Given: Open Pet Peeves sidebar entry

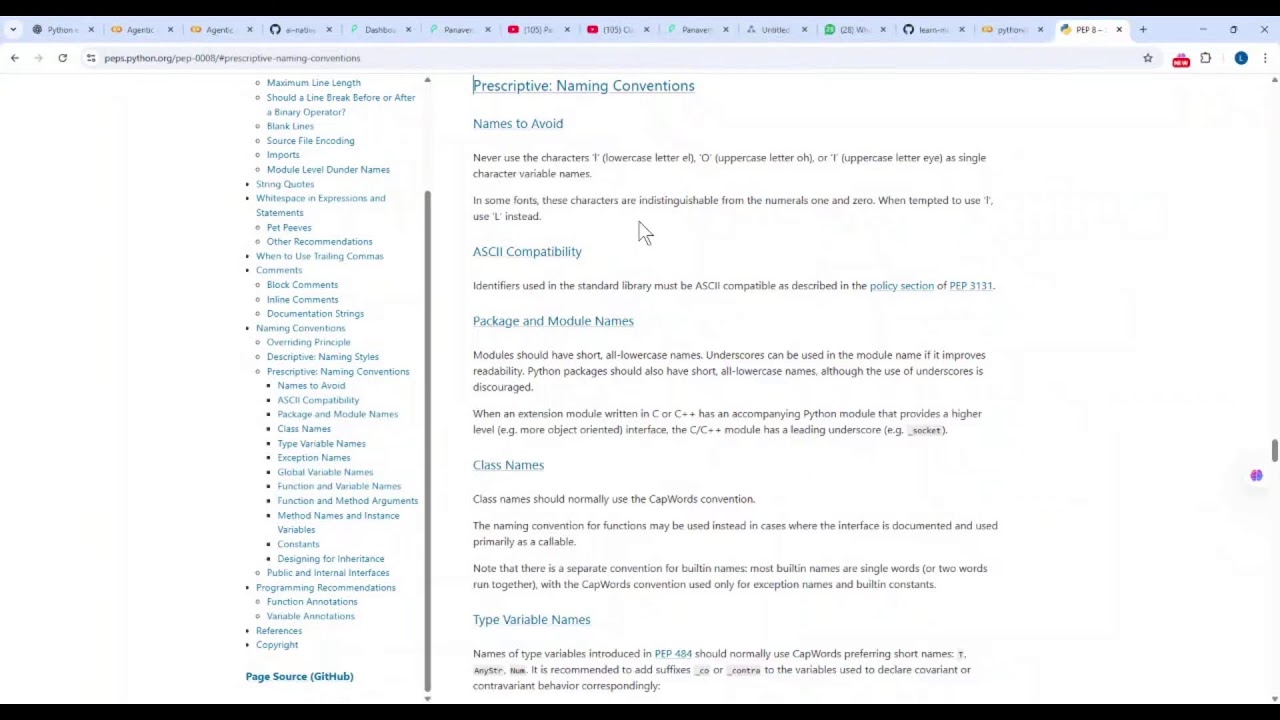Looking at the screenshot, I should pos(289,228).
